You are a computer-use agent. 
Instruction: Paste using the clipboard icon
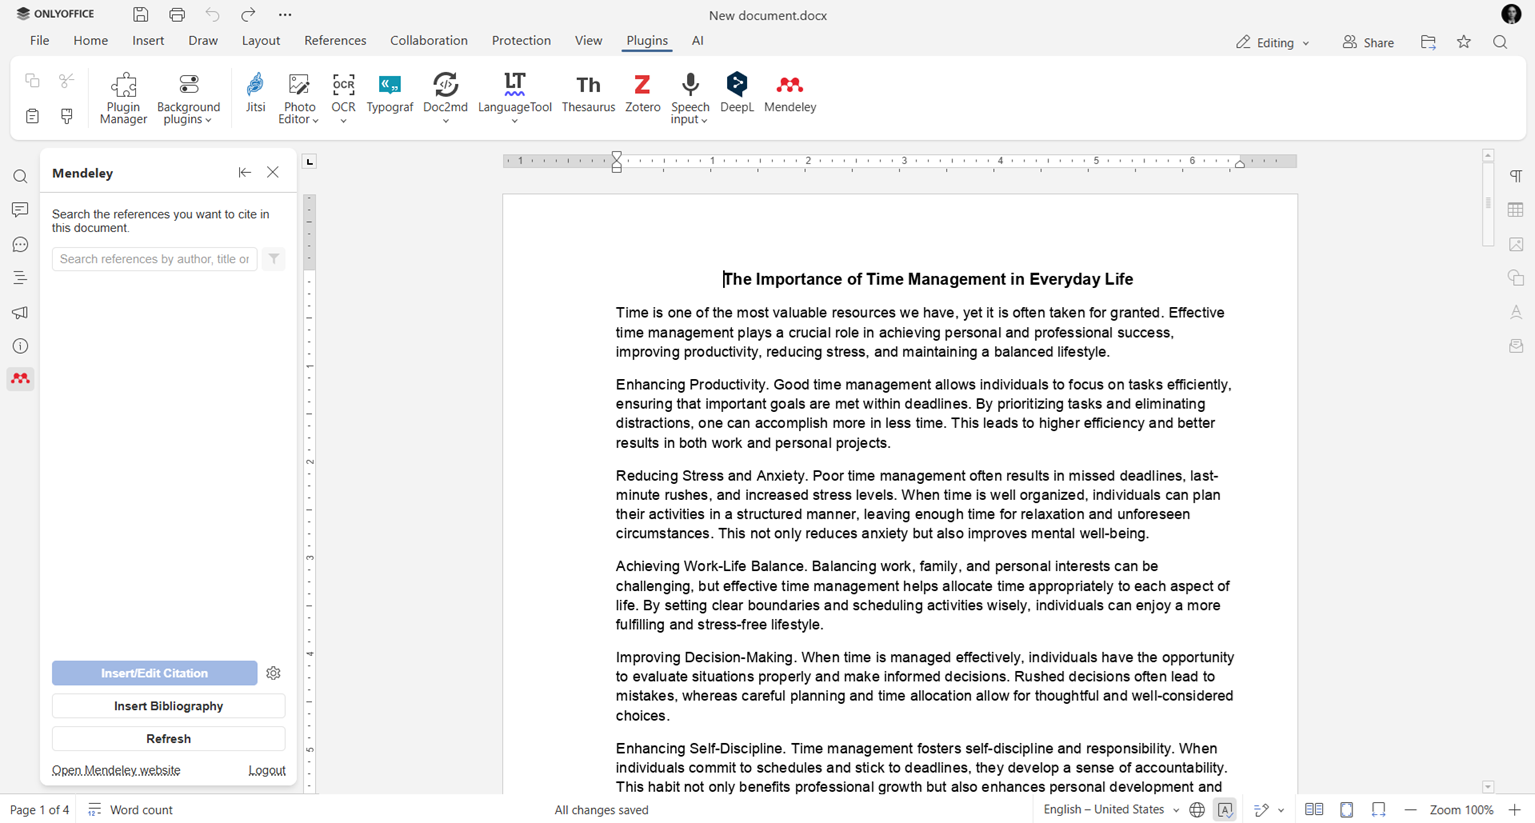pyautogui.click(x=32, y=116)
